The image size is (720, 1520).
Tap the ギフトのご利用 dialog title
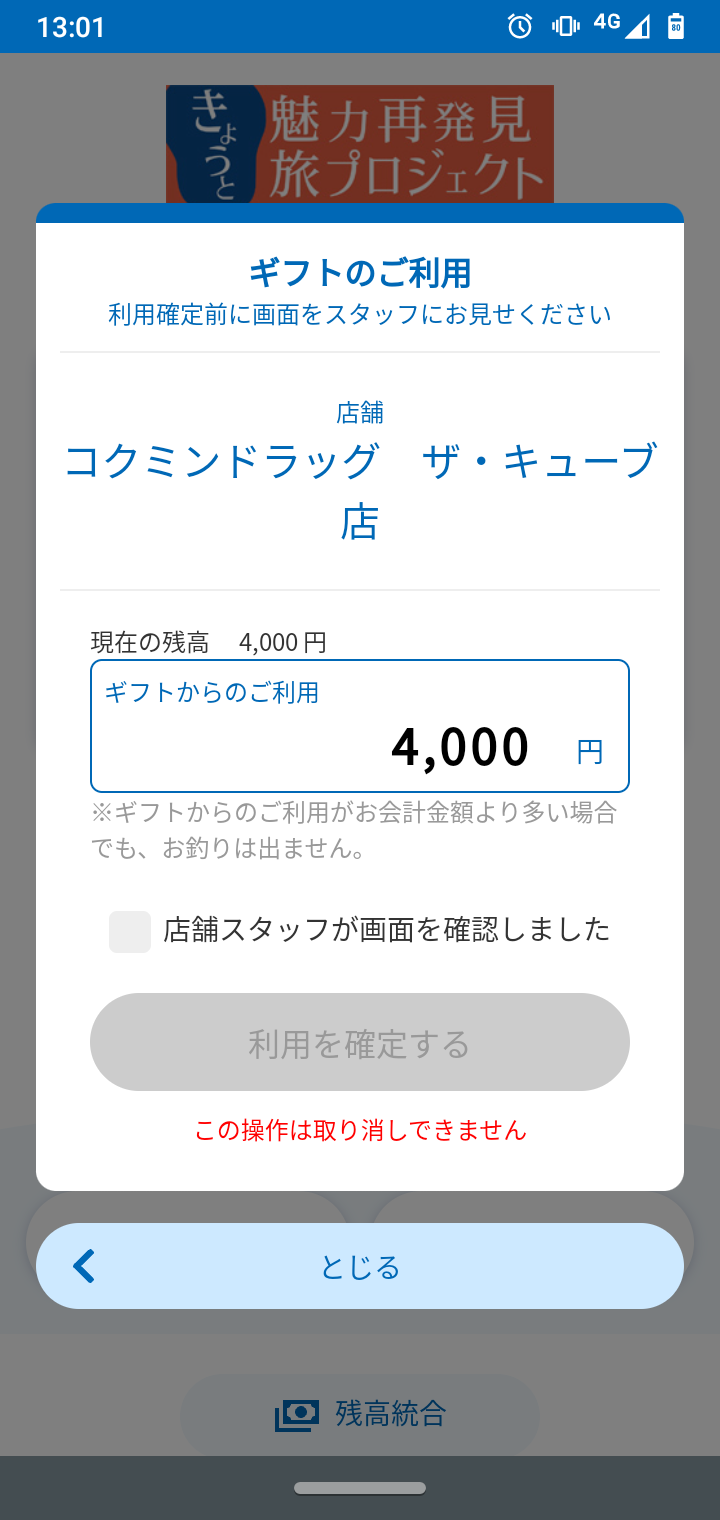coord(360,272)
